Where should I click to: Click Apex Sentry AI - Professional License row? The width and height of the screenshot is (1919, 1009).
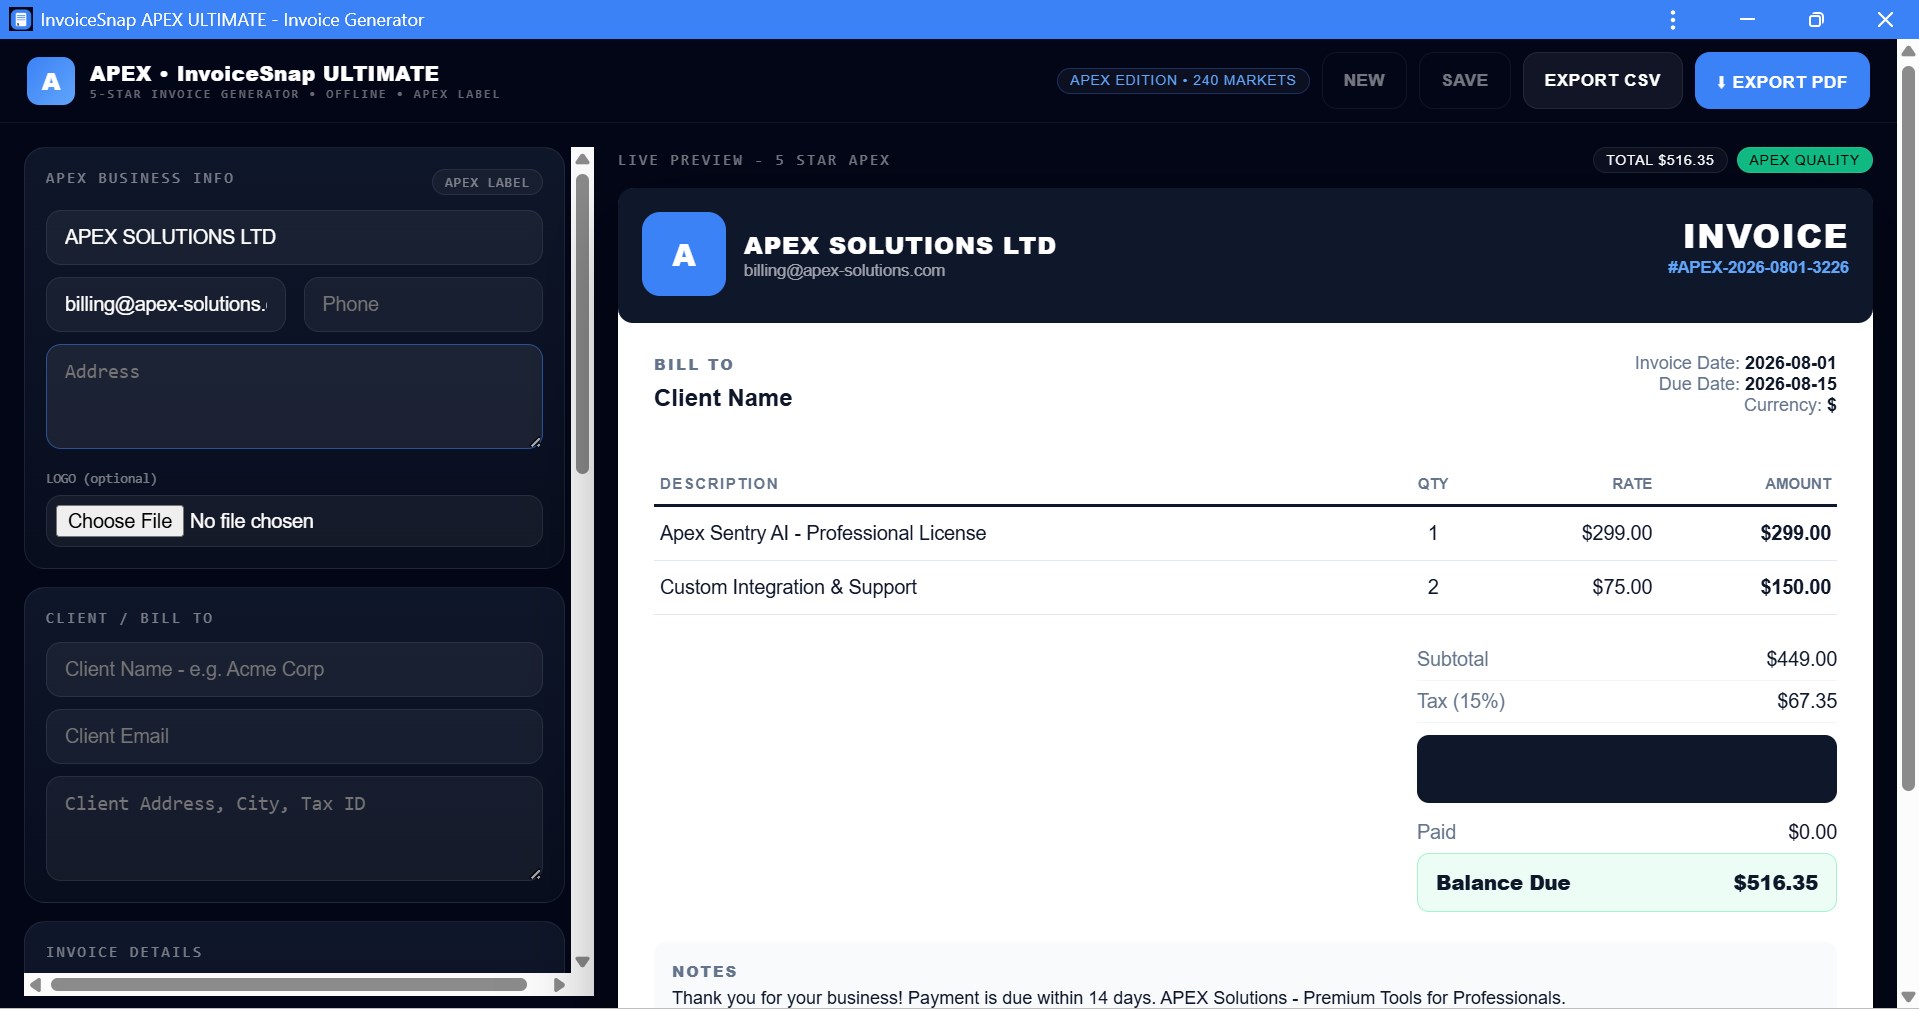coord(1245,533)
